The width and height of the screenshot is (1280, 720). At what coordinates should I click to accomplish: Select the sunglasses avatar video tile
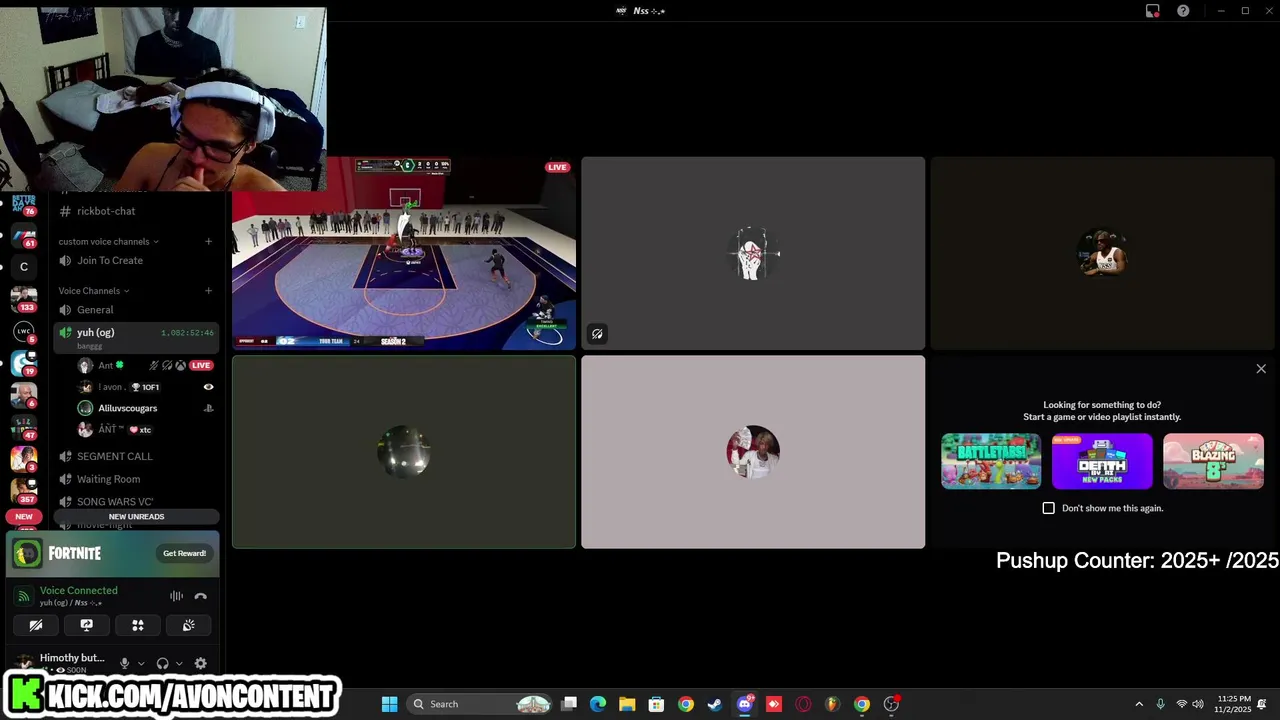click(1102, 253)
